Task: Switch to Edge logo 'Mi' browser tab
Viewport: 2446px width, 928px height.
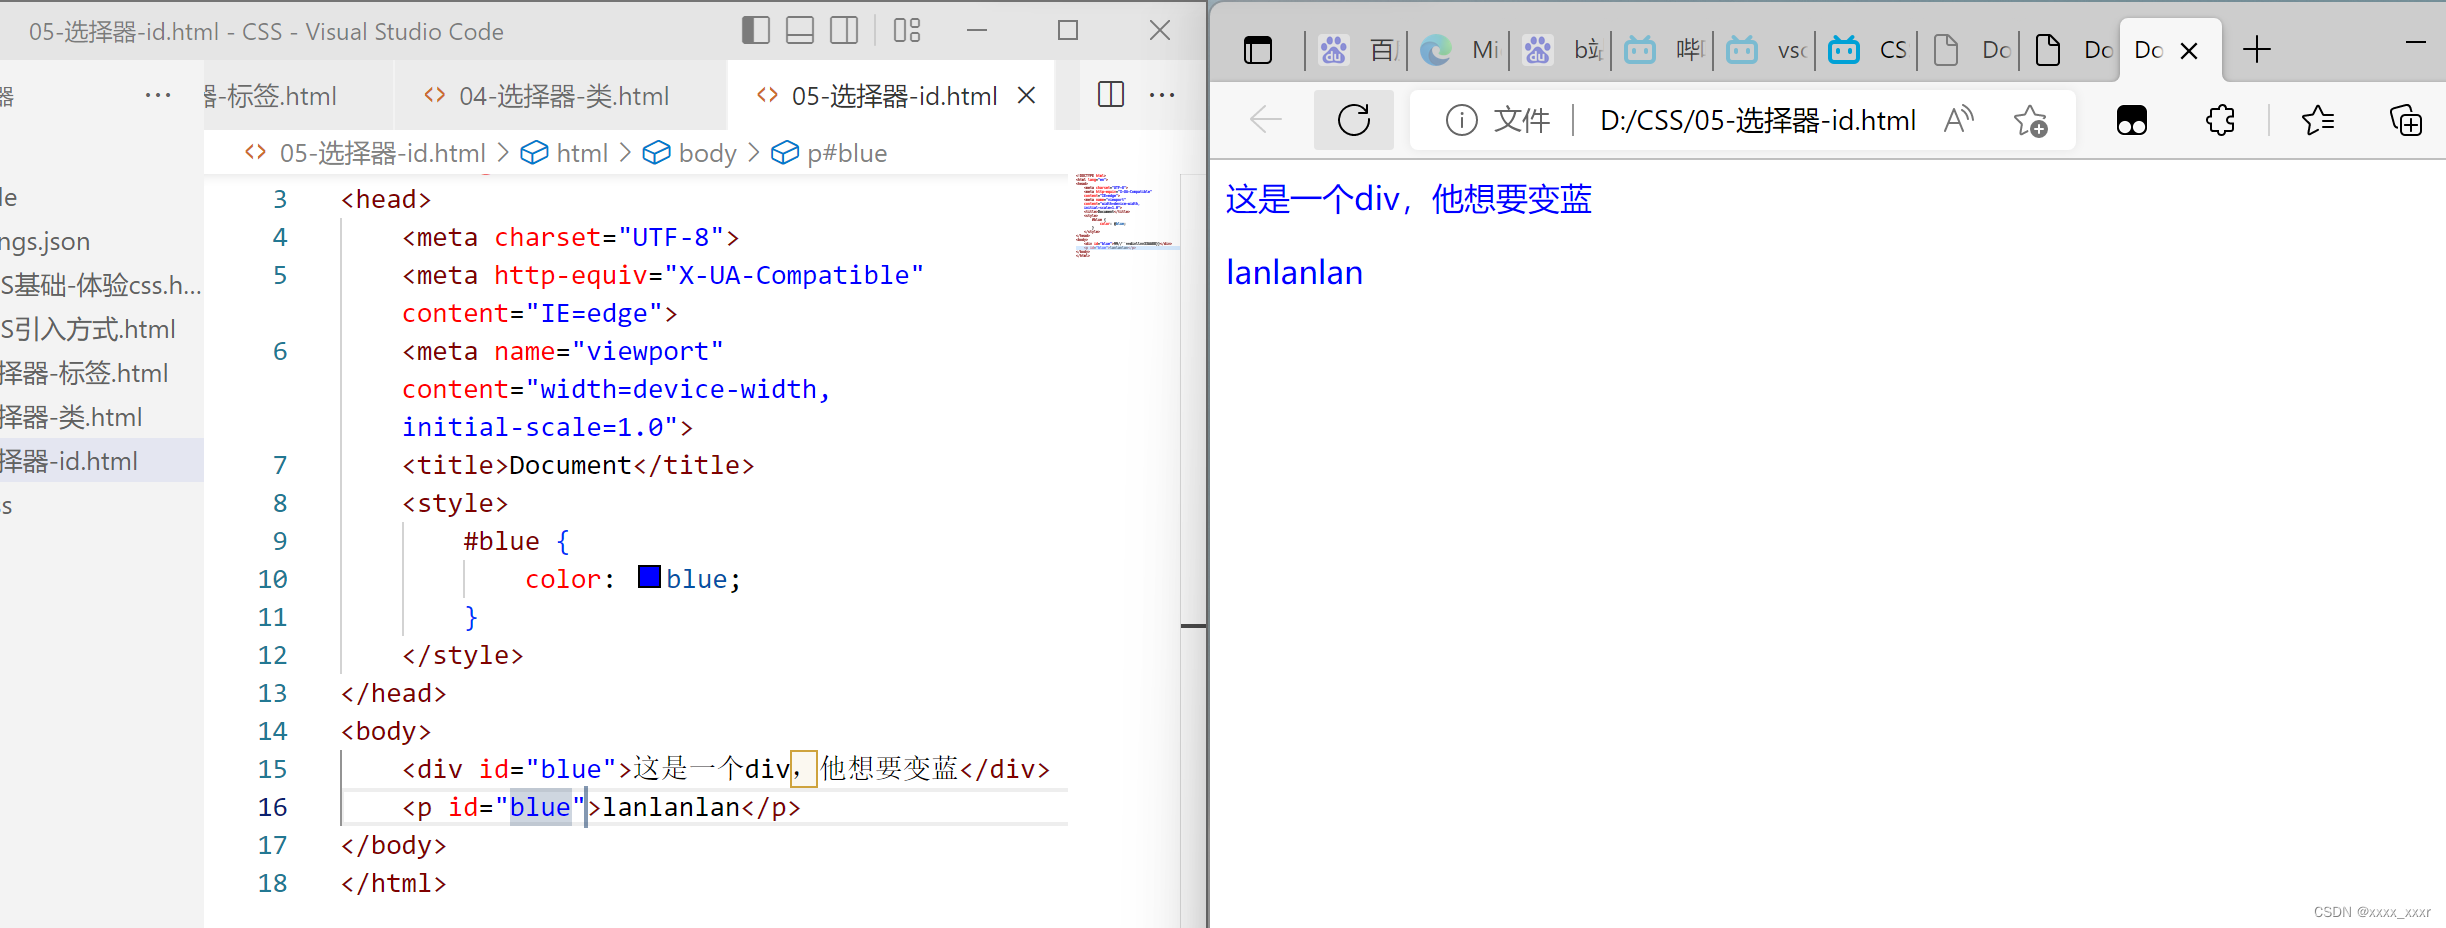Action: click(x=1459, y=50)
